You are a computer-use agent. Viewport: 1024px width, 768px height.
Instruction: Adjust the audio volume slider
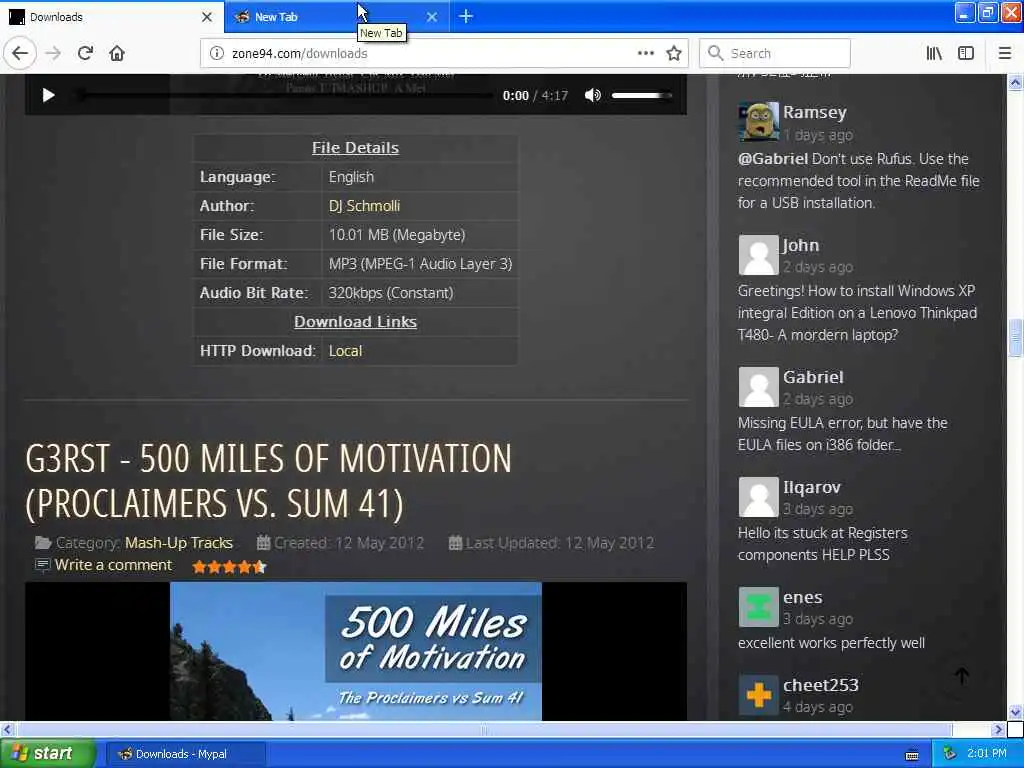pos(642,95)
